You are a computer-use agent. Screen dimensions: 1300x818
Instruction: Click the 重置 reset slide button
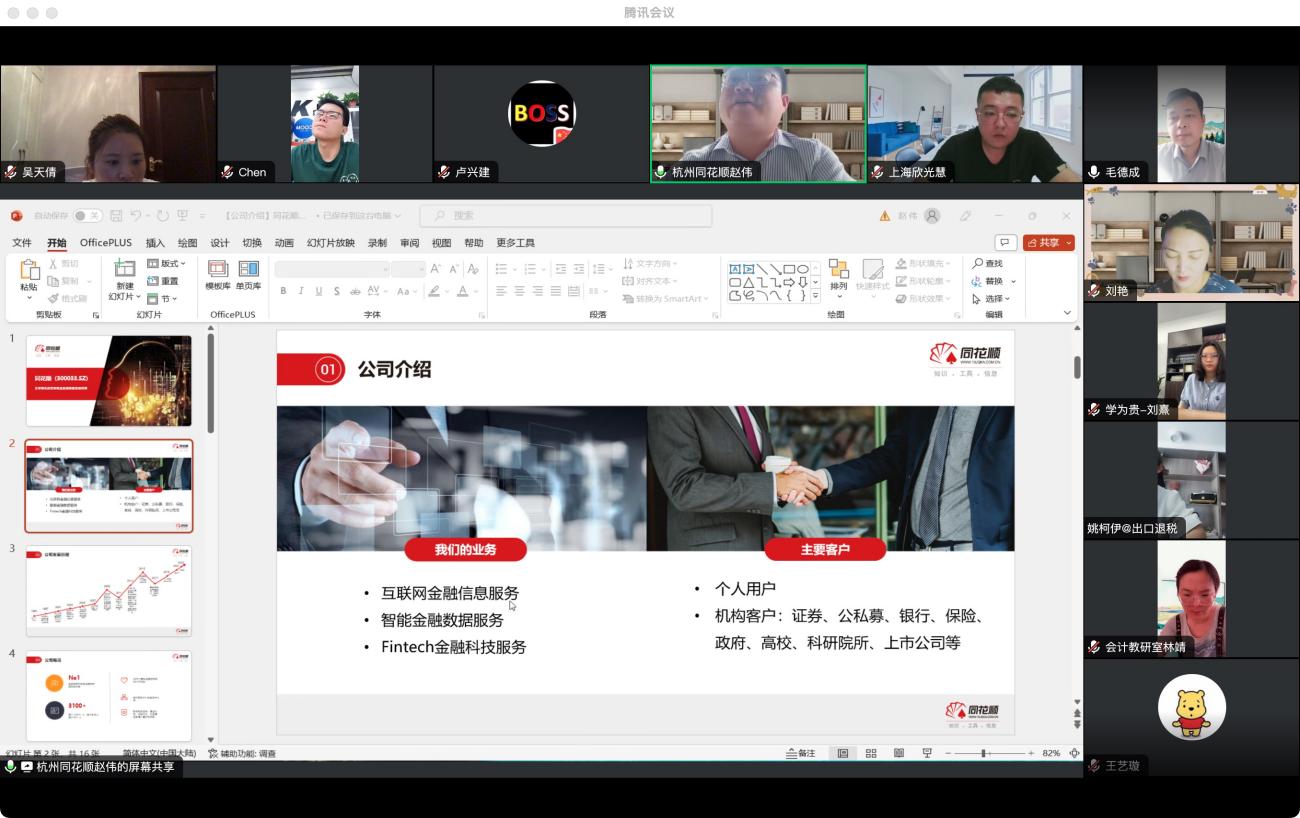click(x=163, y=281)
